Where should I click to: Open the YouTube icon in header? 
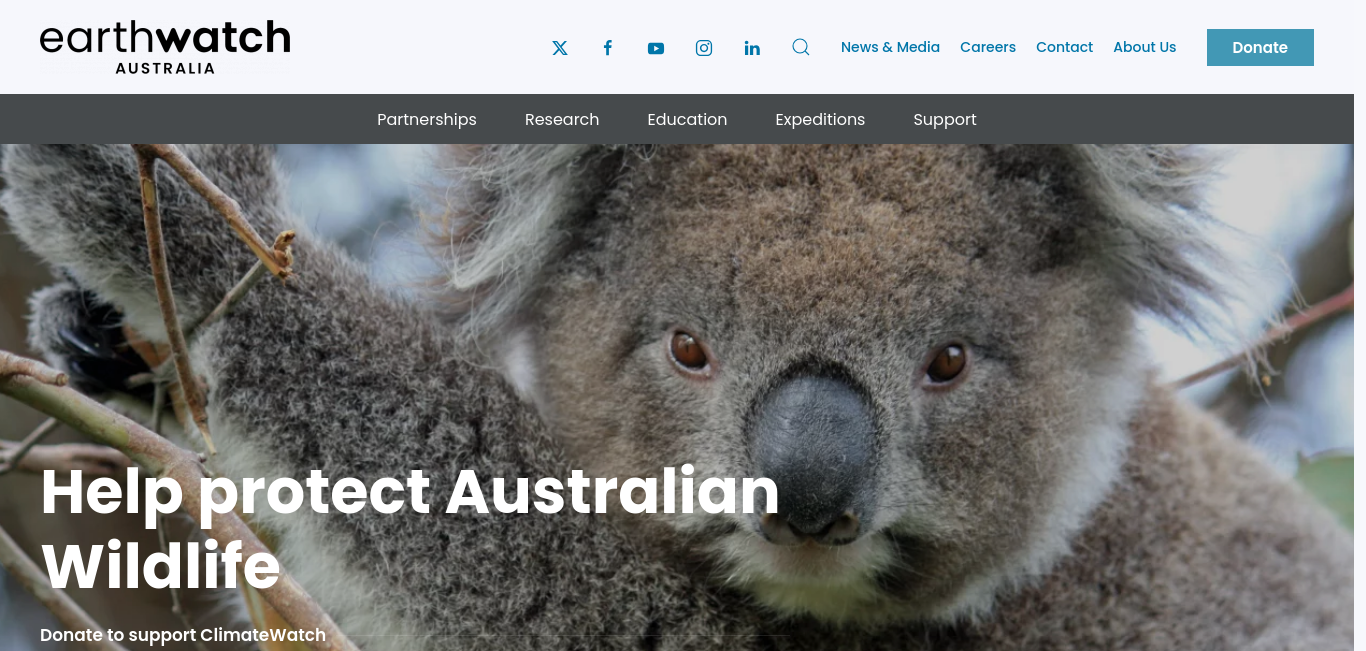pyautogui.click(x=656, y=48)
